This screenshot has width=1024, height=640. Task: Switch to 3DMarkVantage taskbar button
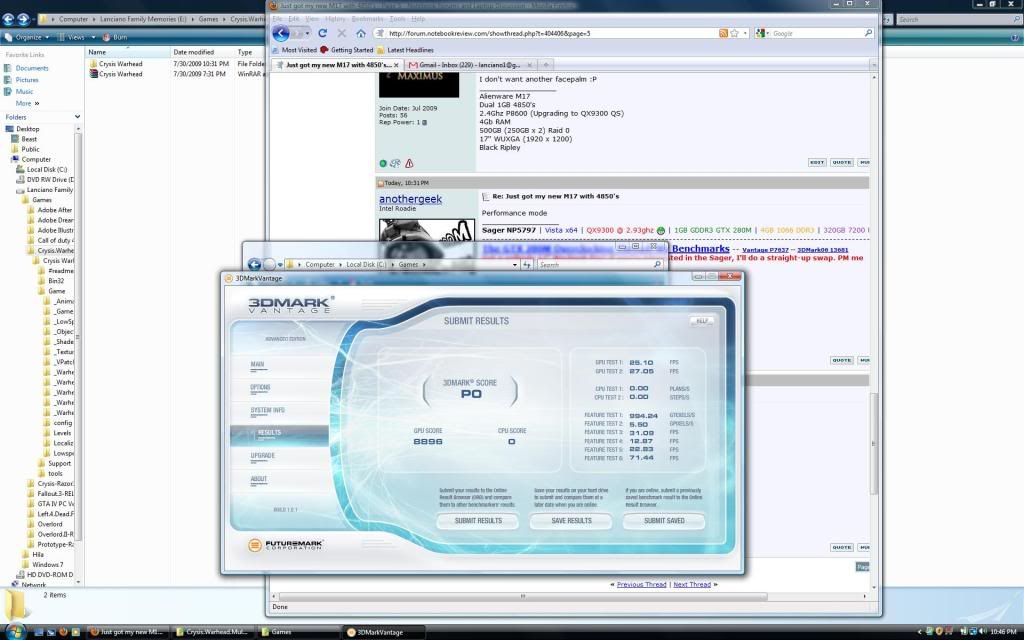click(x=384, y=632)
